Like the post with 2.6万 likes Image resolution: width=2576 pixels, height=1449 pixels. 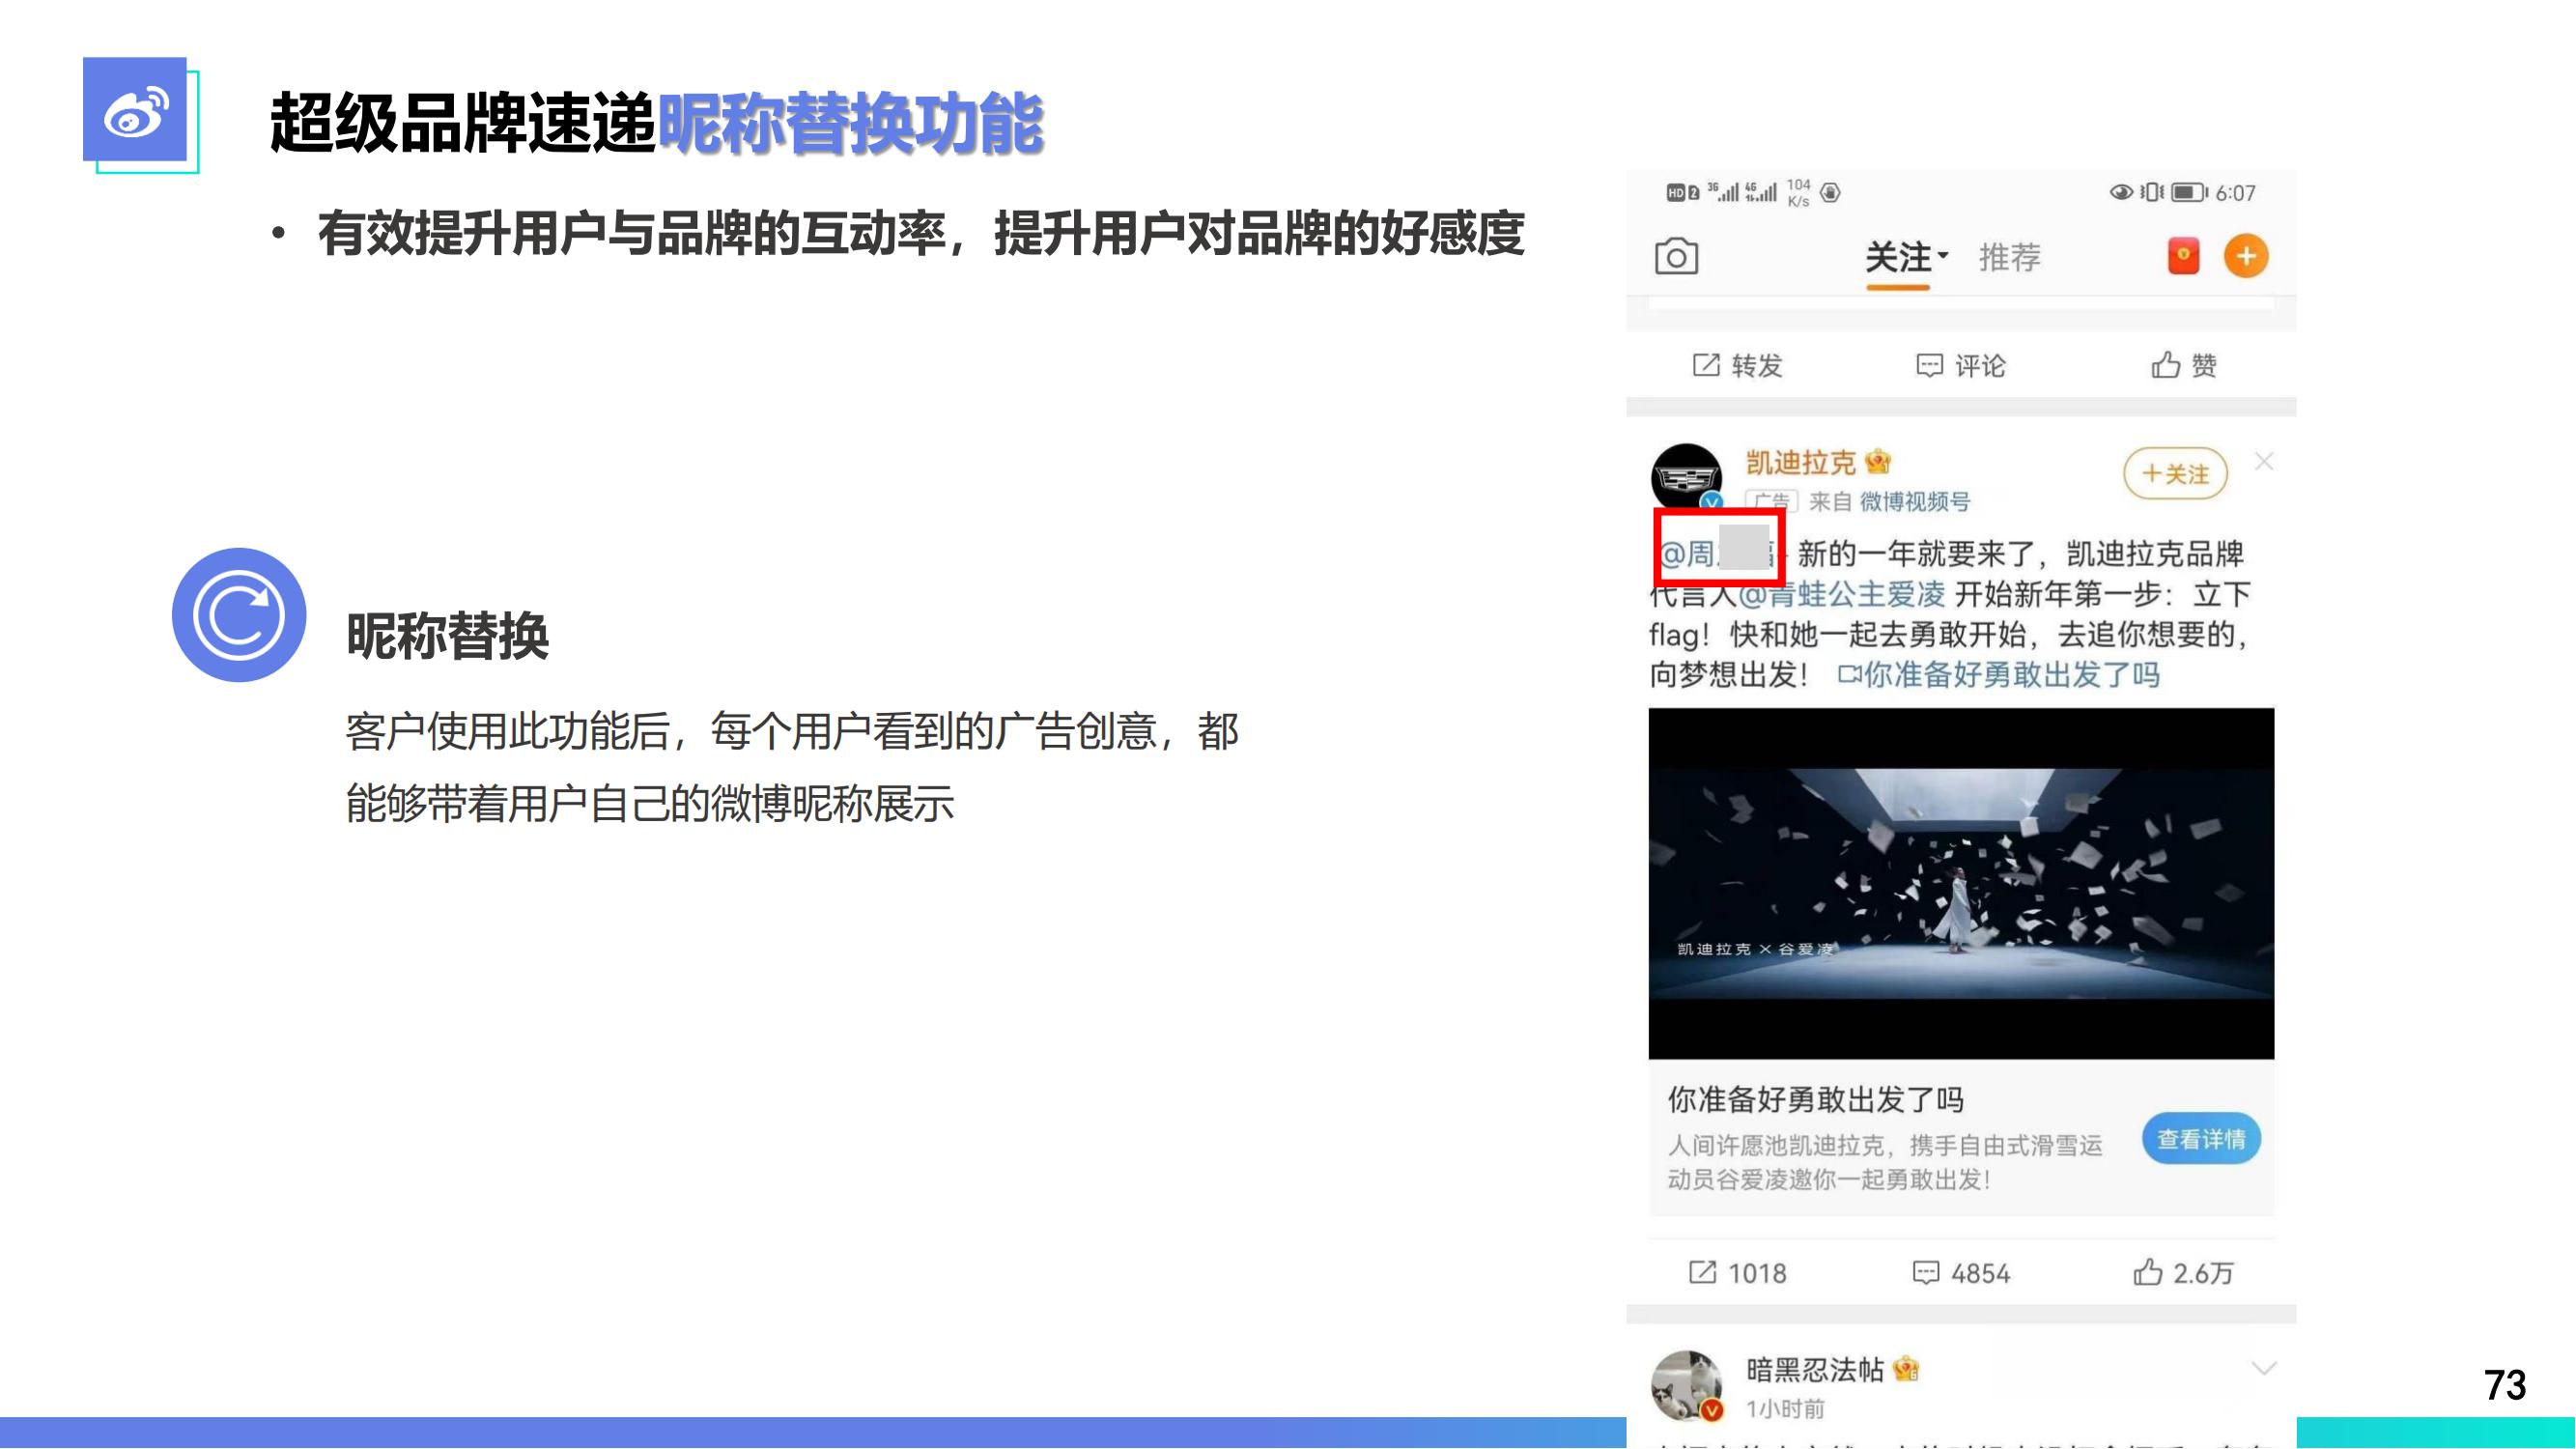pyautogui.click(x=2183, y=1273)
